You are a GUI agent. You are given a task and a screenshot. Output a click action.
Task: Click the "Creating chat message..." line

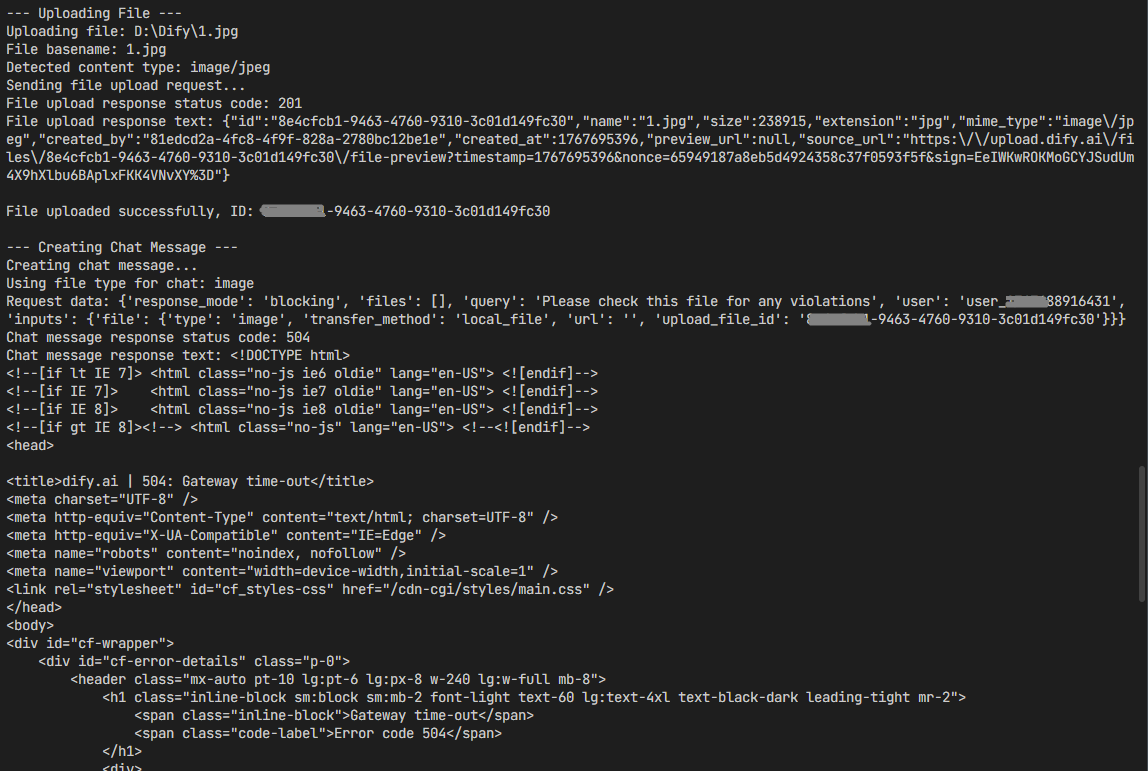tap(102, 266)
